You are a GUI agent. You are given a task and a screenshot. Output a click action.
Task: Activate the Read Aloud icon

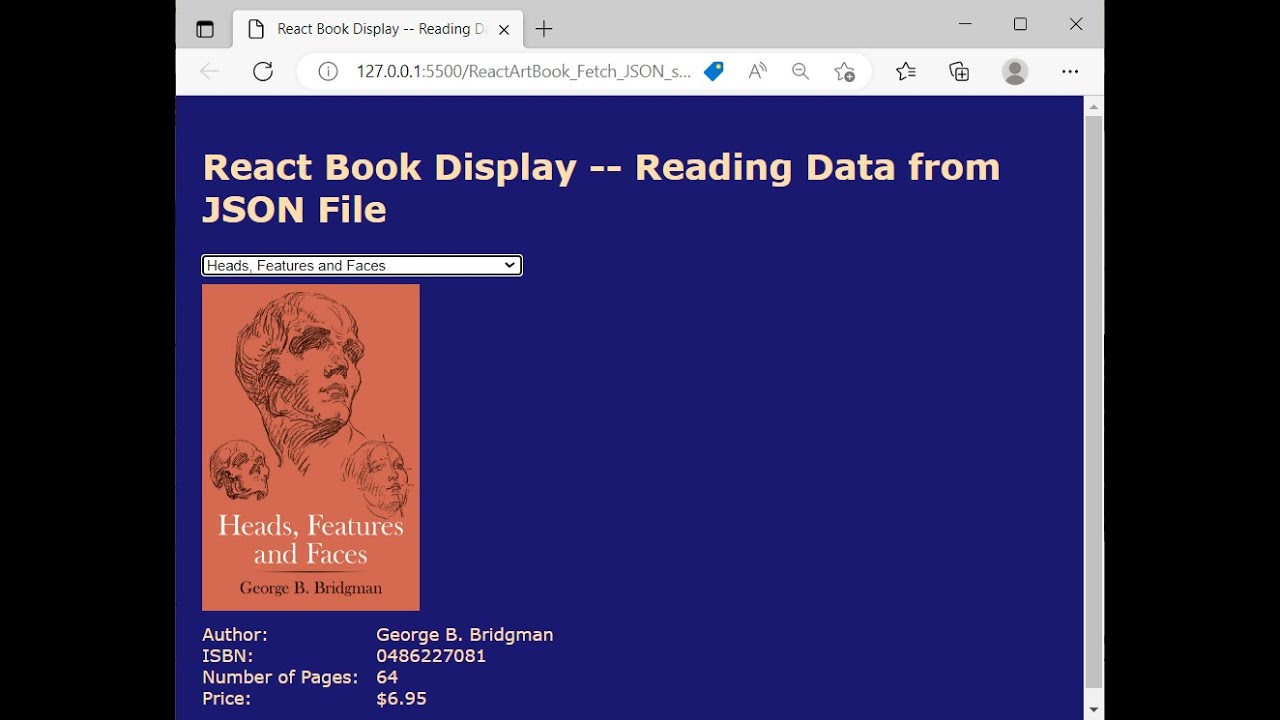click(757, 71)
